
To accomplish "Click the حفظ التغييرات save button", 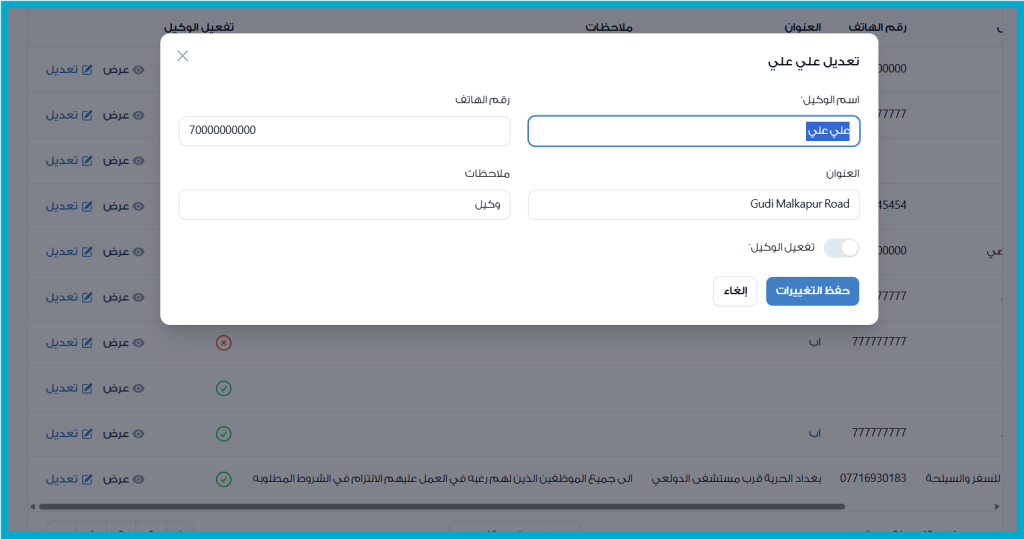I will [812, 291].
